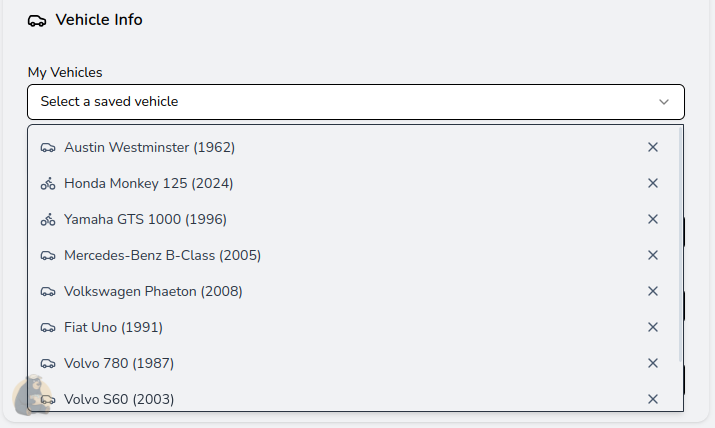This screenshot has height=428, width=715.
Task: Delete the Honda Monkey 125 saved vehicle
Action: pos(653,183)
